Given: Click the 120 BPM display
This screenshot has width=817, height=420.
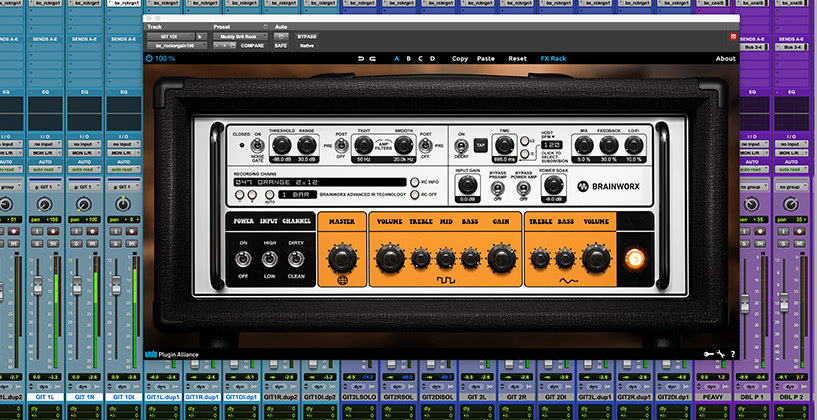Looking at the screenshot, I should pyautogui.click(x=552, y=145).
